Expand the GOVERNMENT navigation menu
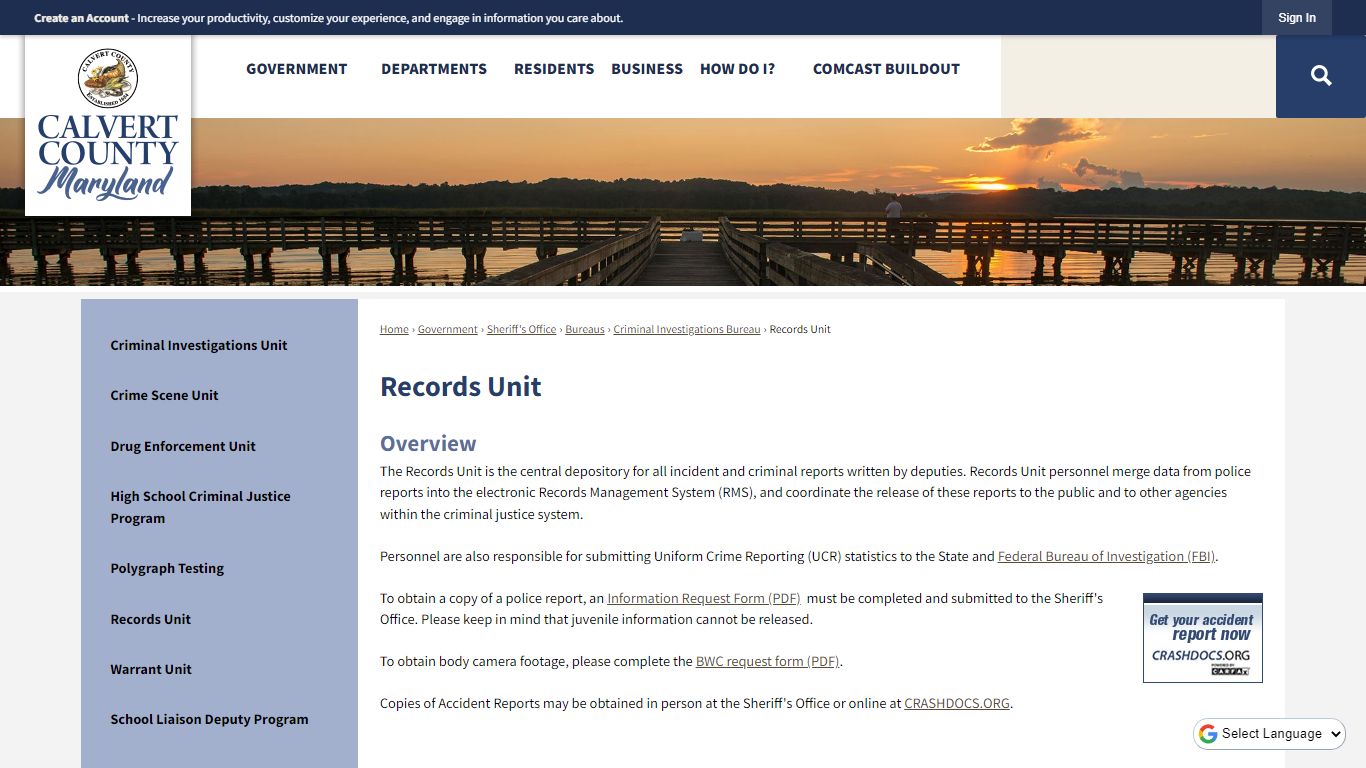This screenshot has height=768, width=1366. coord(297,69)
